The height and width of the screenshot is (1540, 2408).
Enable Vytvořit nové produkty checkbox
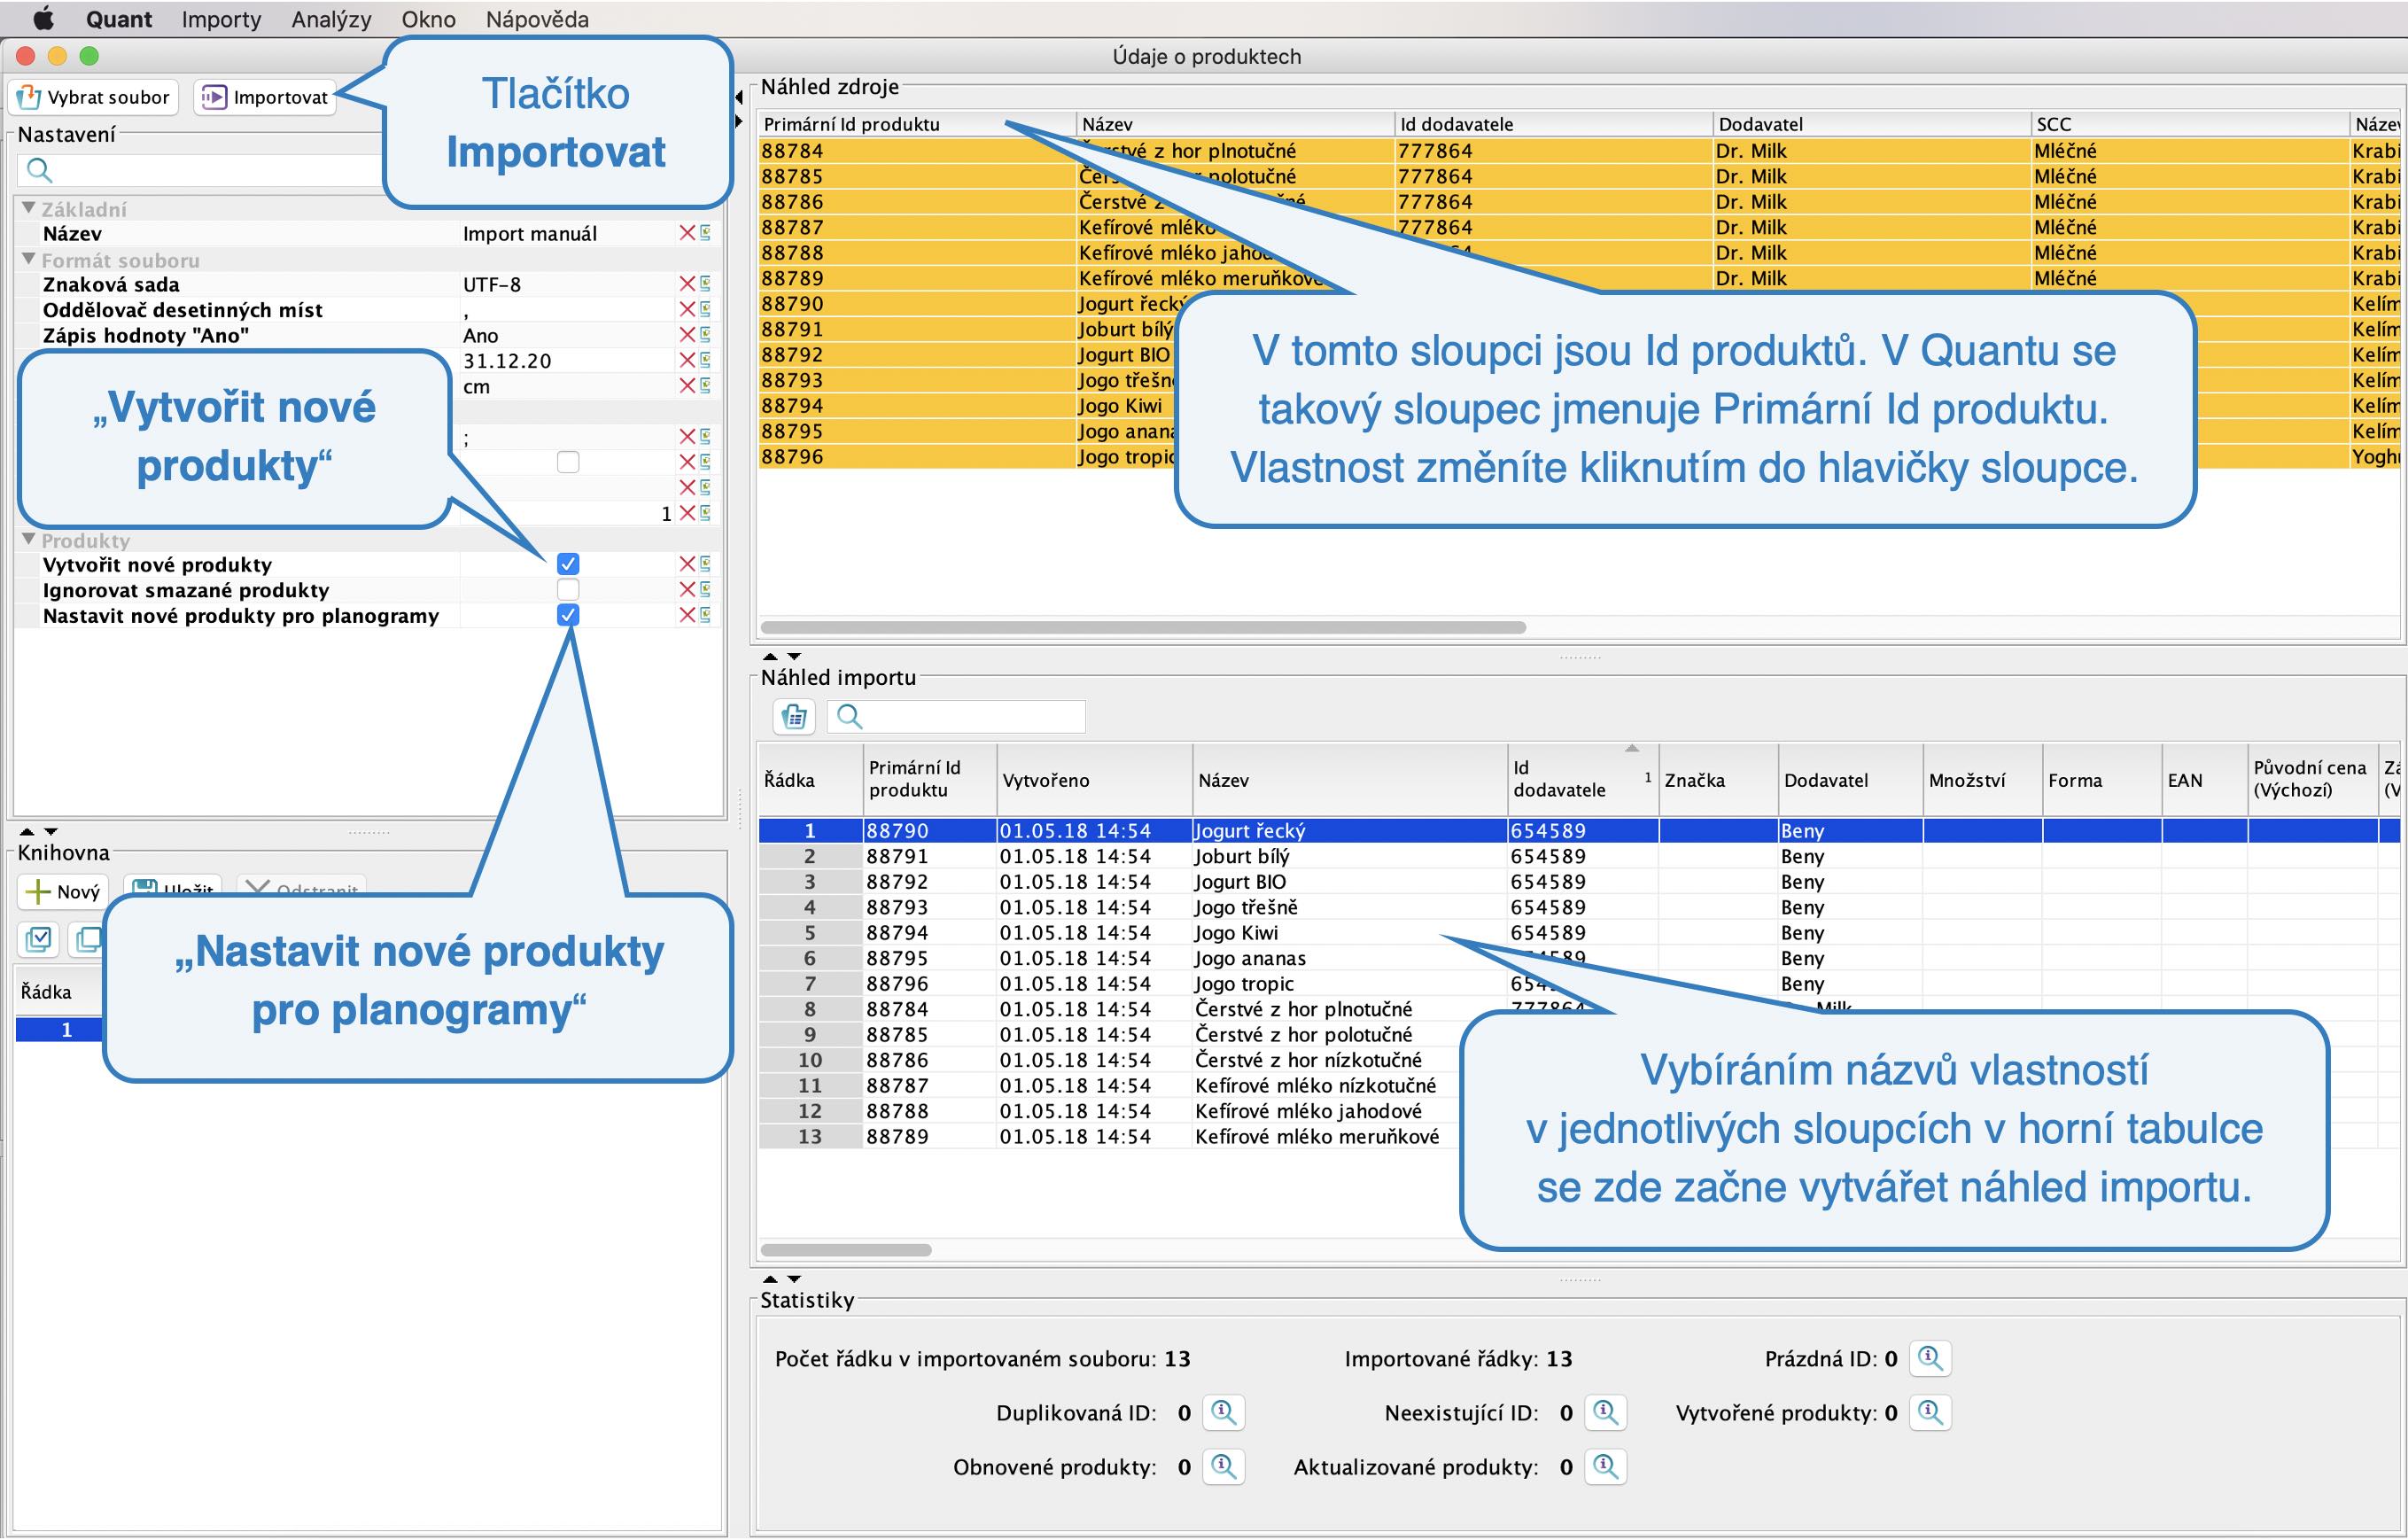coord(568,564)
